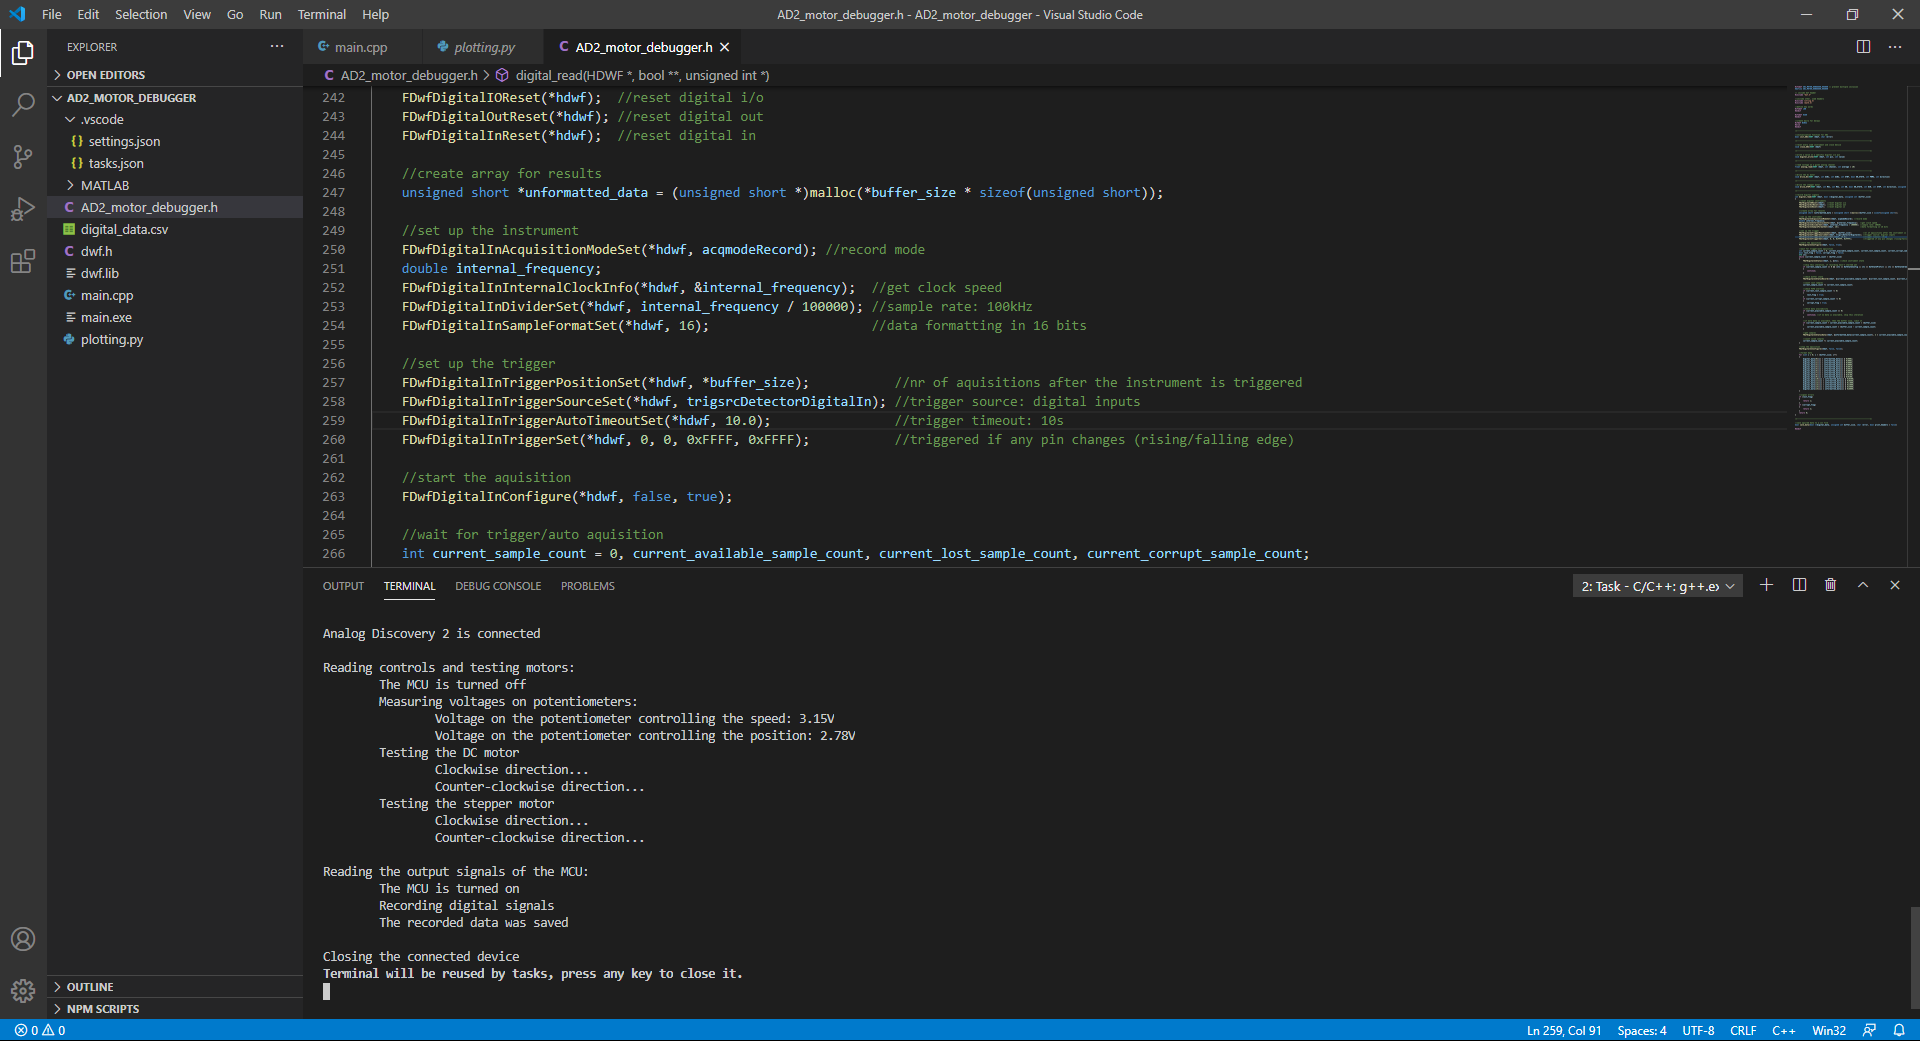Open the editor More Actions ellipsis

coord(1895,47)
